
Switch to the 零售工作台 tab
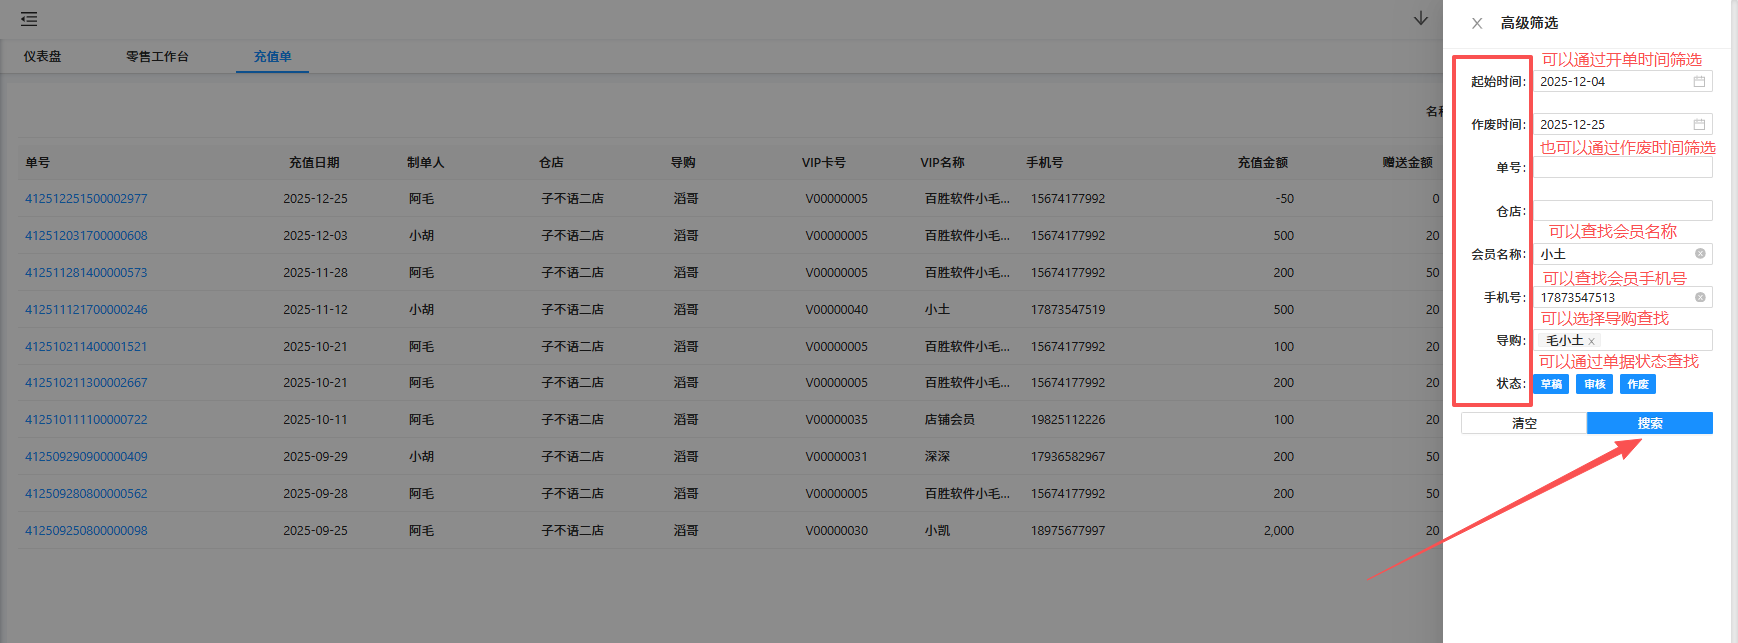(157, 57)
